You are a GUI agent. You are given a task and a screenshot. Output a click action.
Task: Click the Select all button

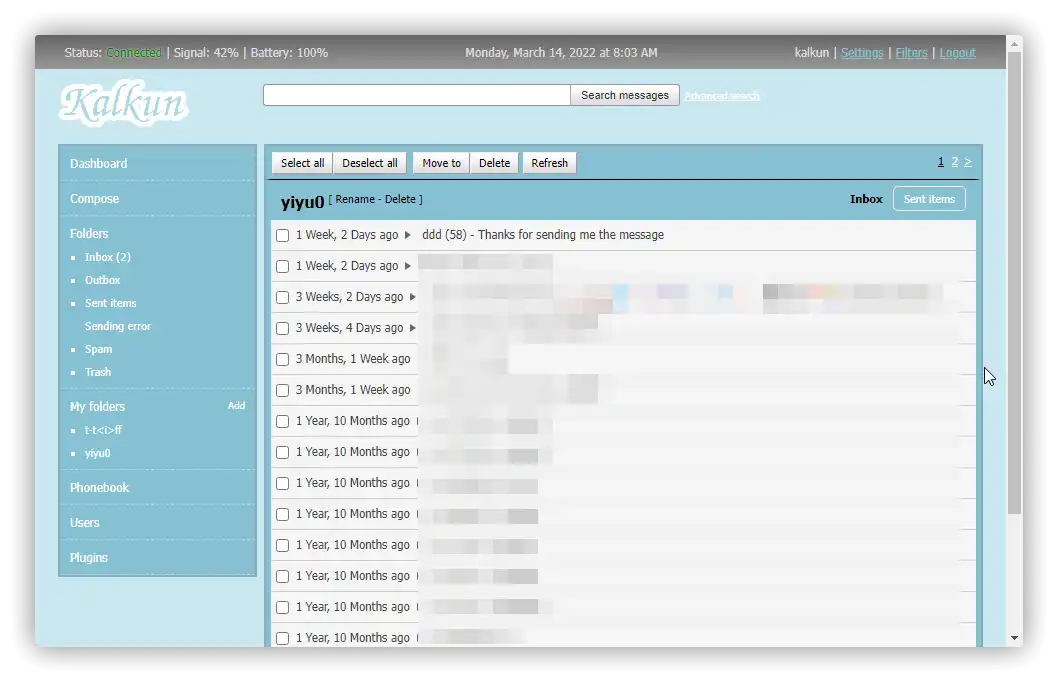point(302,163)
